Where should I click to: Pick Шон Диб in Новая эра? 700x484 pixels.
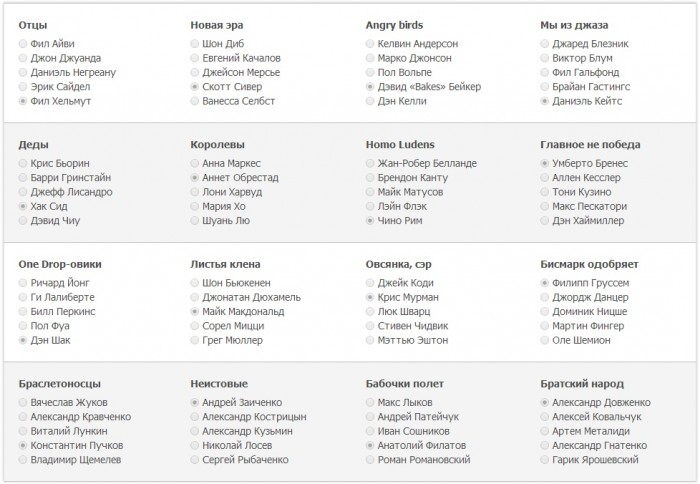(194, 44)
